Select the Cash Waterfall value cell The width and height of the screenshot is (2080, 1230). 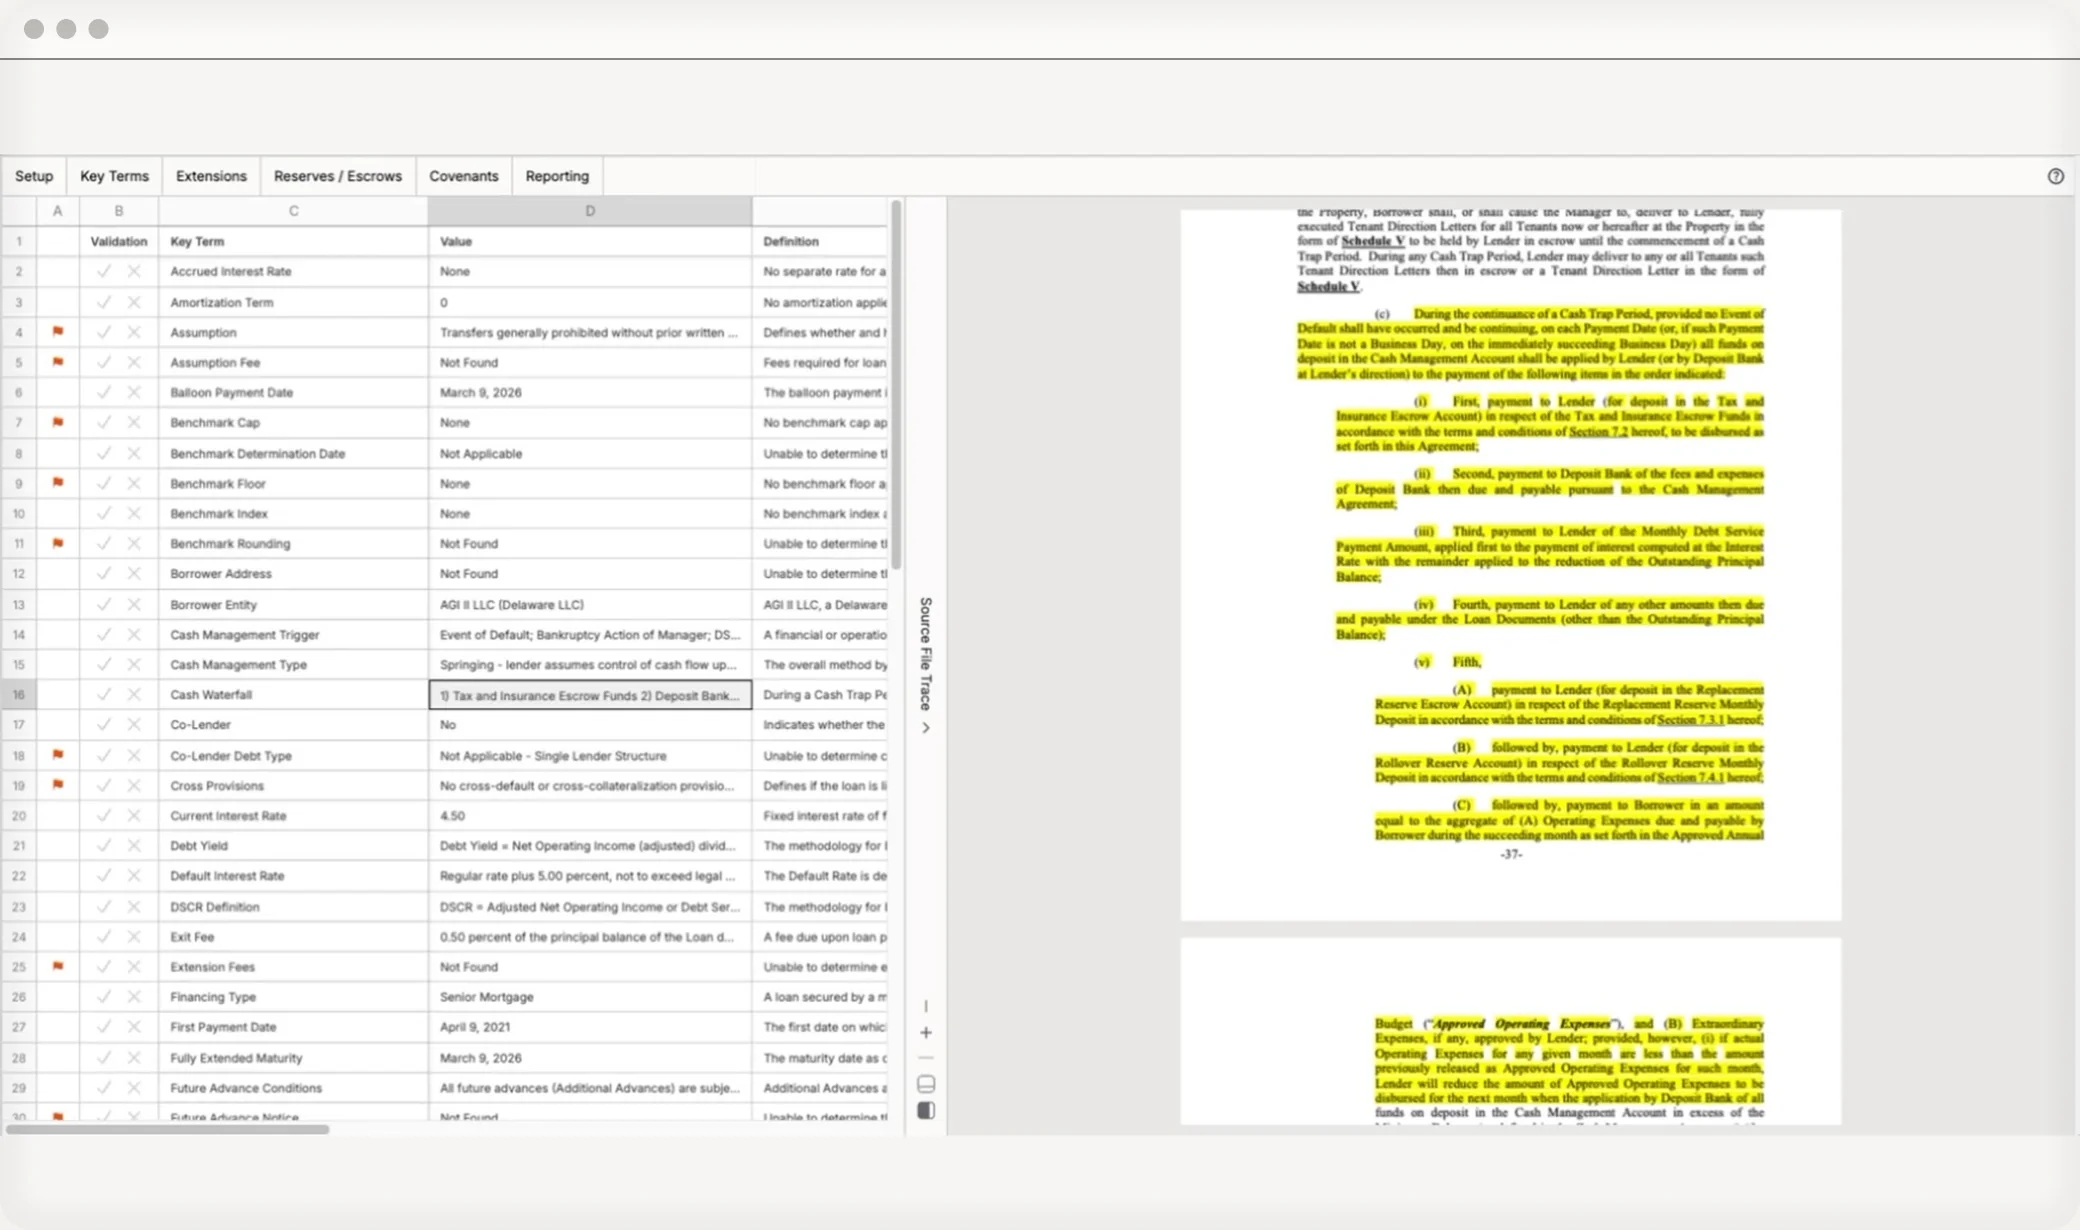pos(590,694)
